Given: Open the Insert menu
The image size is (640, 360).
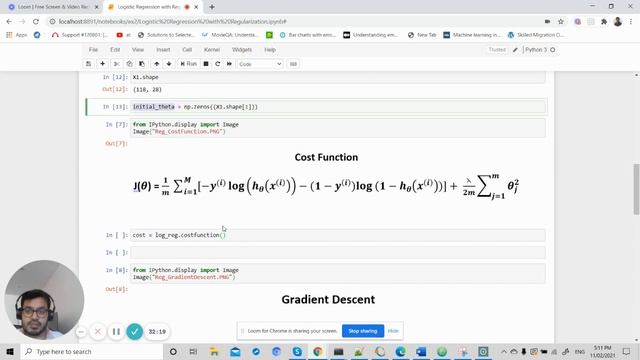Looking at the screenshot, I should [x=163, y=50].
